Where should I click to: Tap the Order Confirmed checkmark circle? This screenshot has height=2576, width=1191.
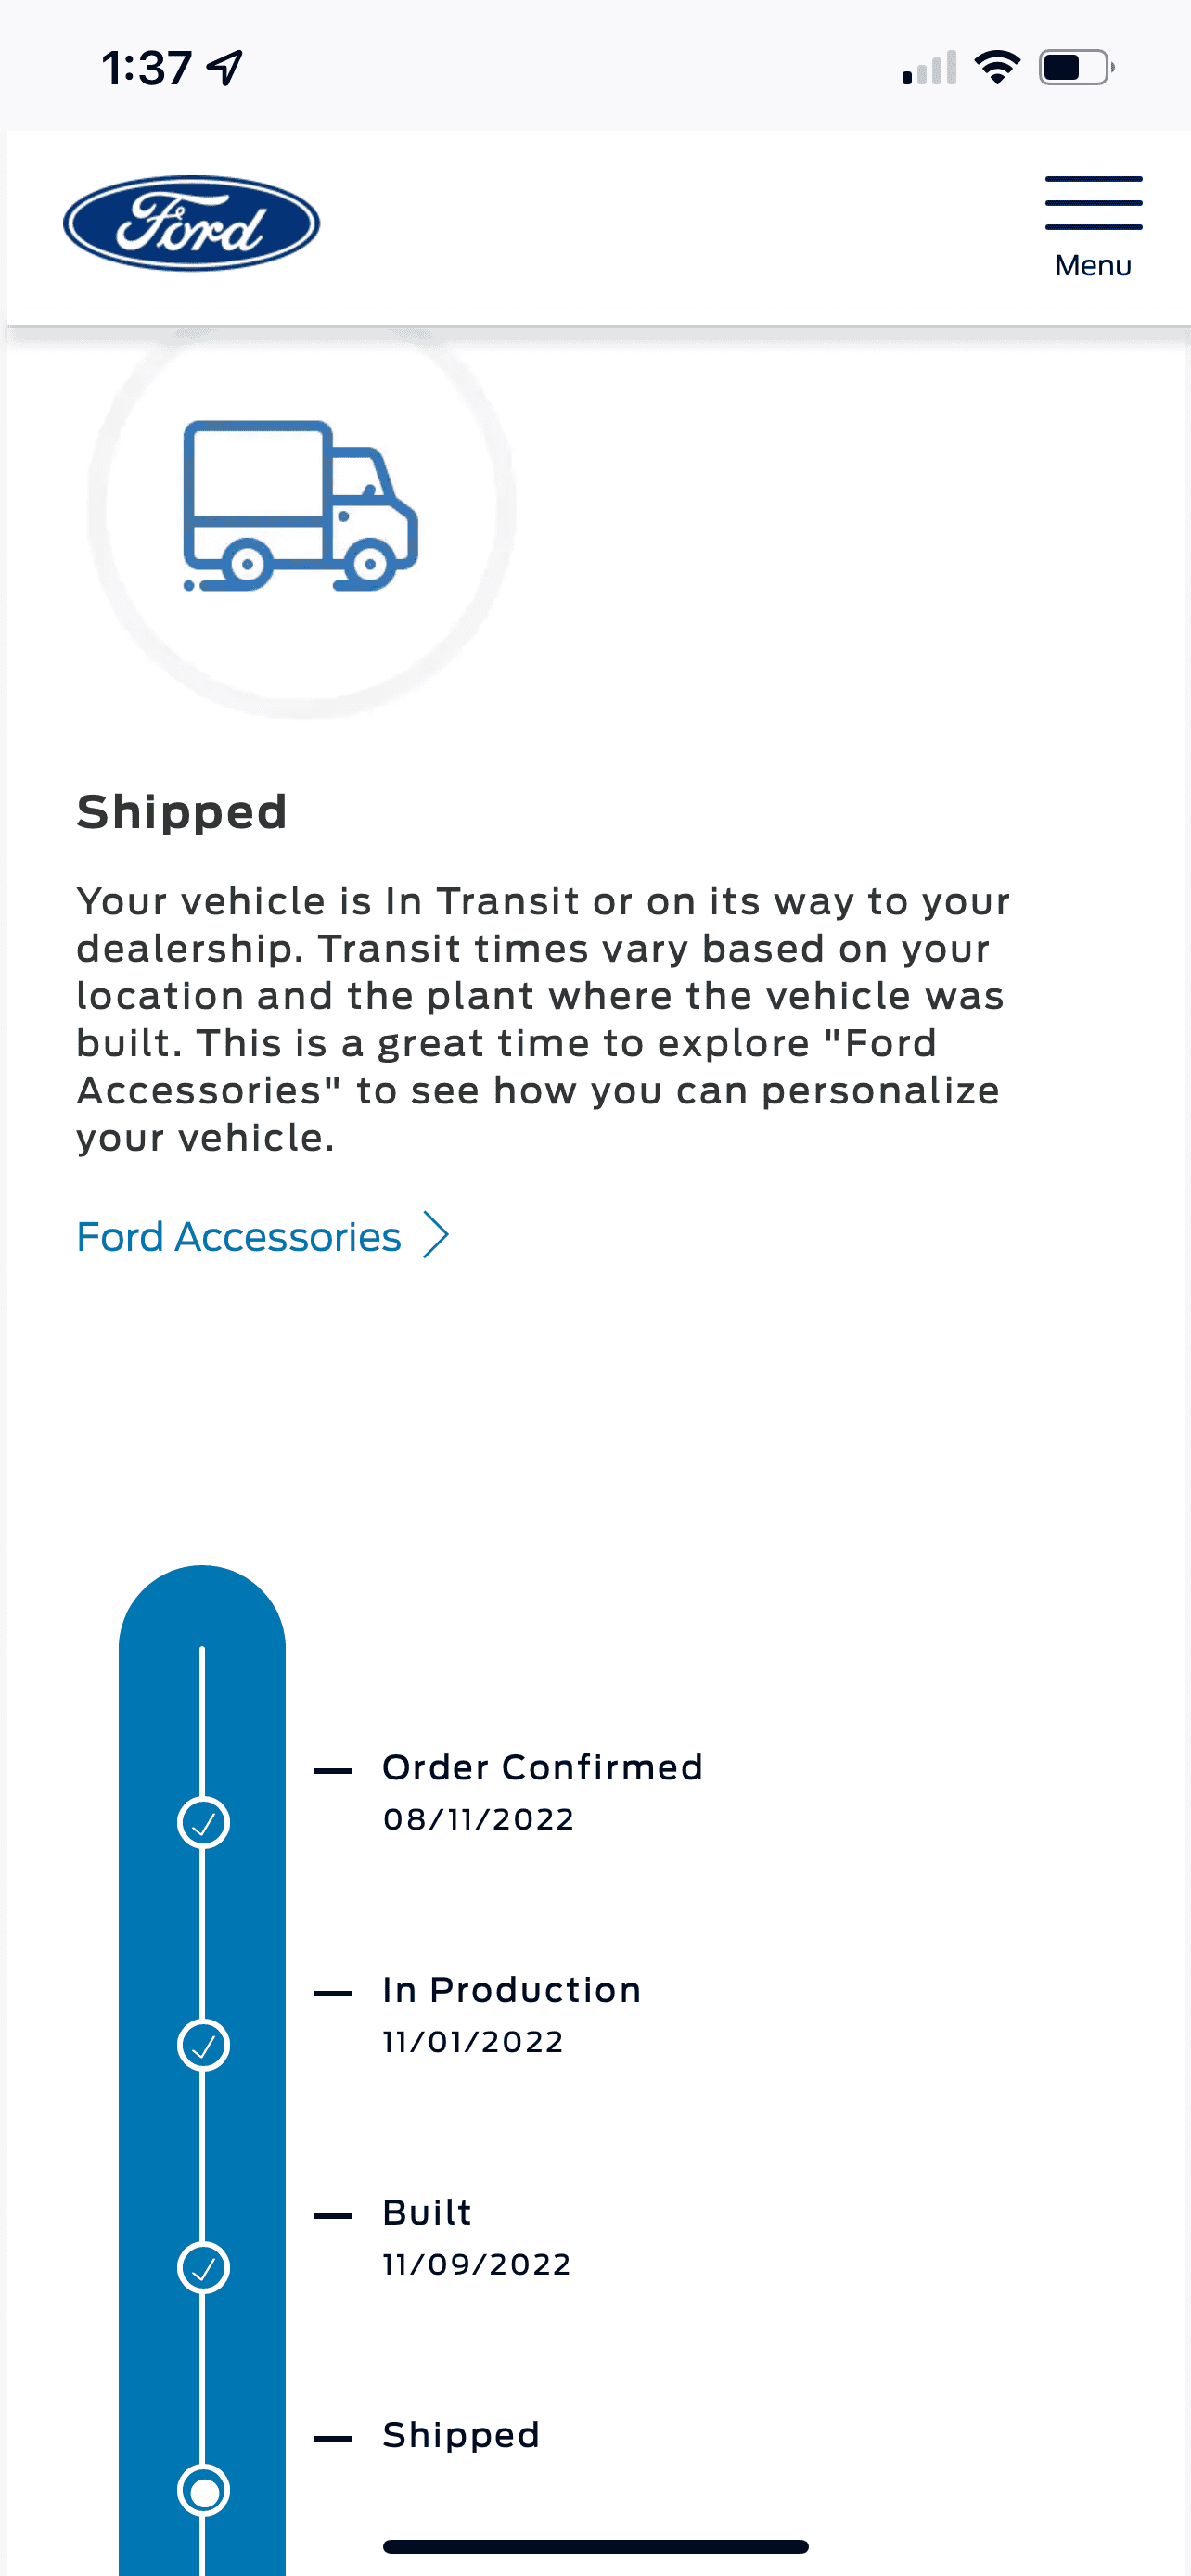coord(203,1822)
